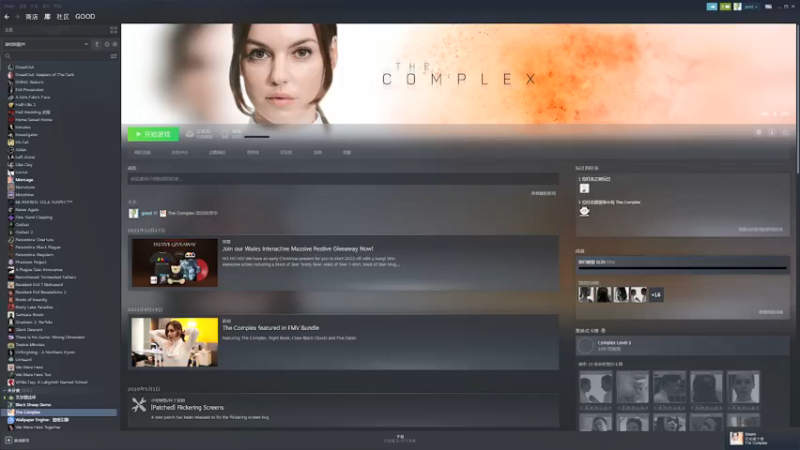Screen dimensions: 800x450
Task: Select DreadOut: Keepers of The Dark
Action: point(44,74)
